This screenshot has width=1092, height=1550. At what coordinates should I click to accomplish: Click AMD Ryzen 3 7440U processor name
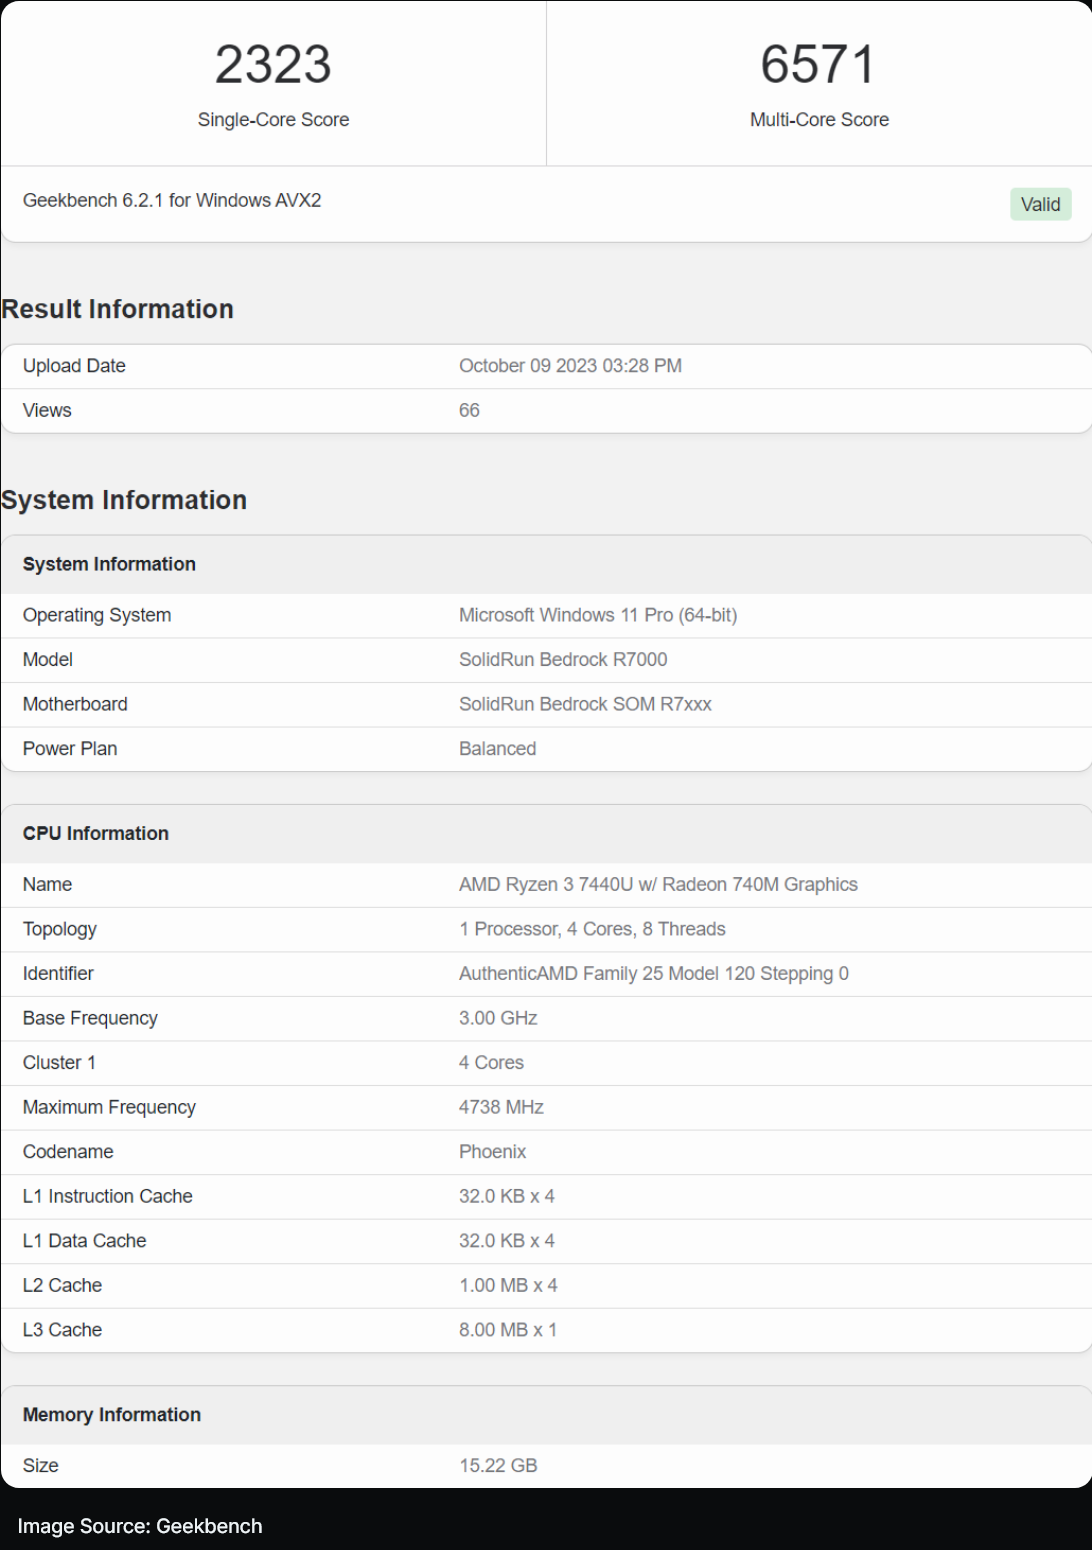click(x=658, y=884)
